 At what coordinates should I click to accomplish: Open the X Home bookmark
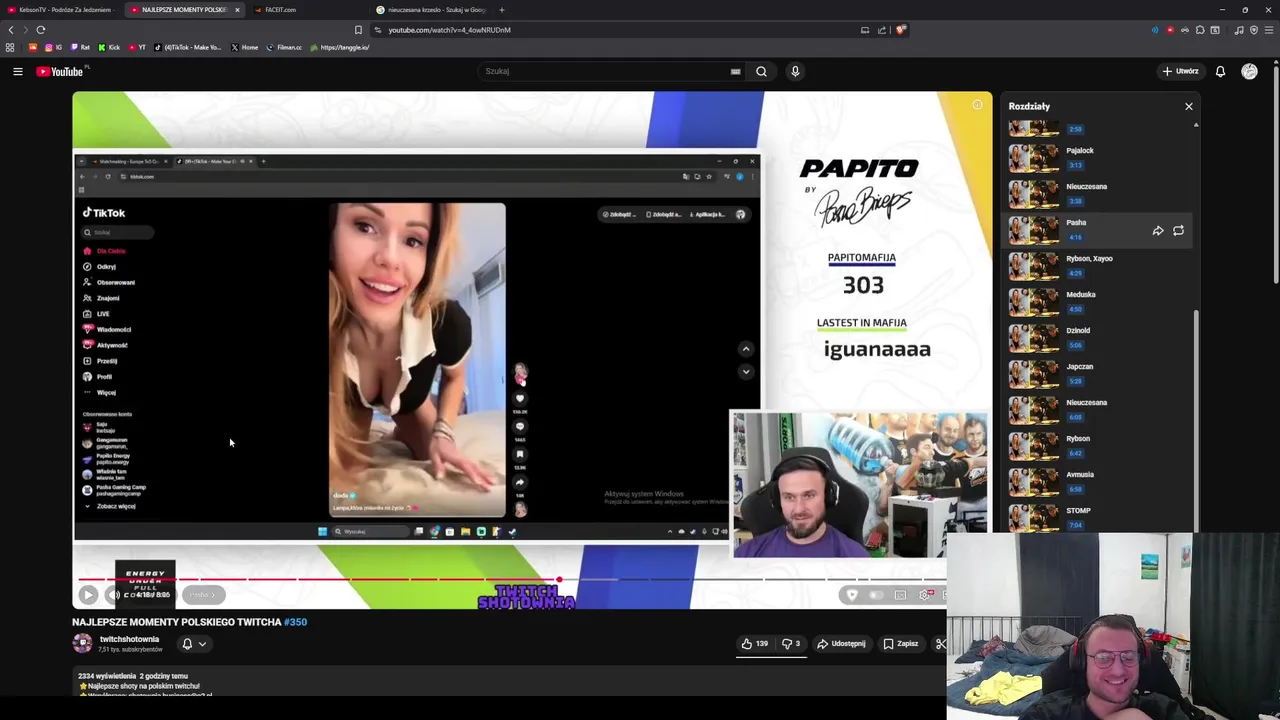tap(245, 47)
